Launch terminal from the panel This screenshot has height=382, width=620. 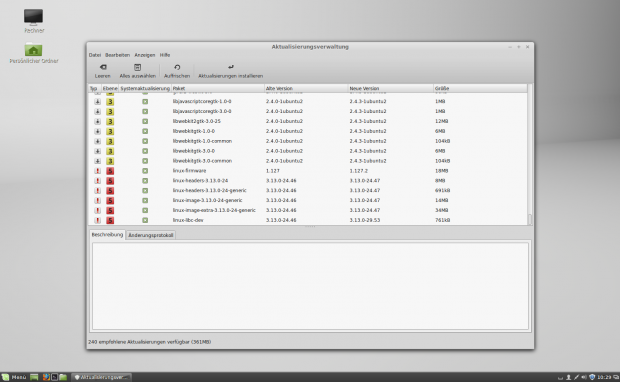(x=55, y=377)
